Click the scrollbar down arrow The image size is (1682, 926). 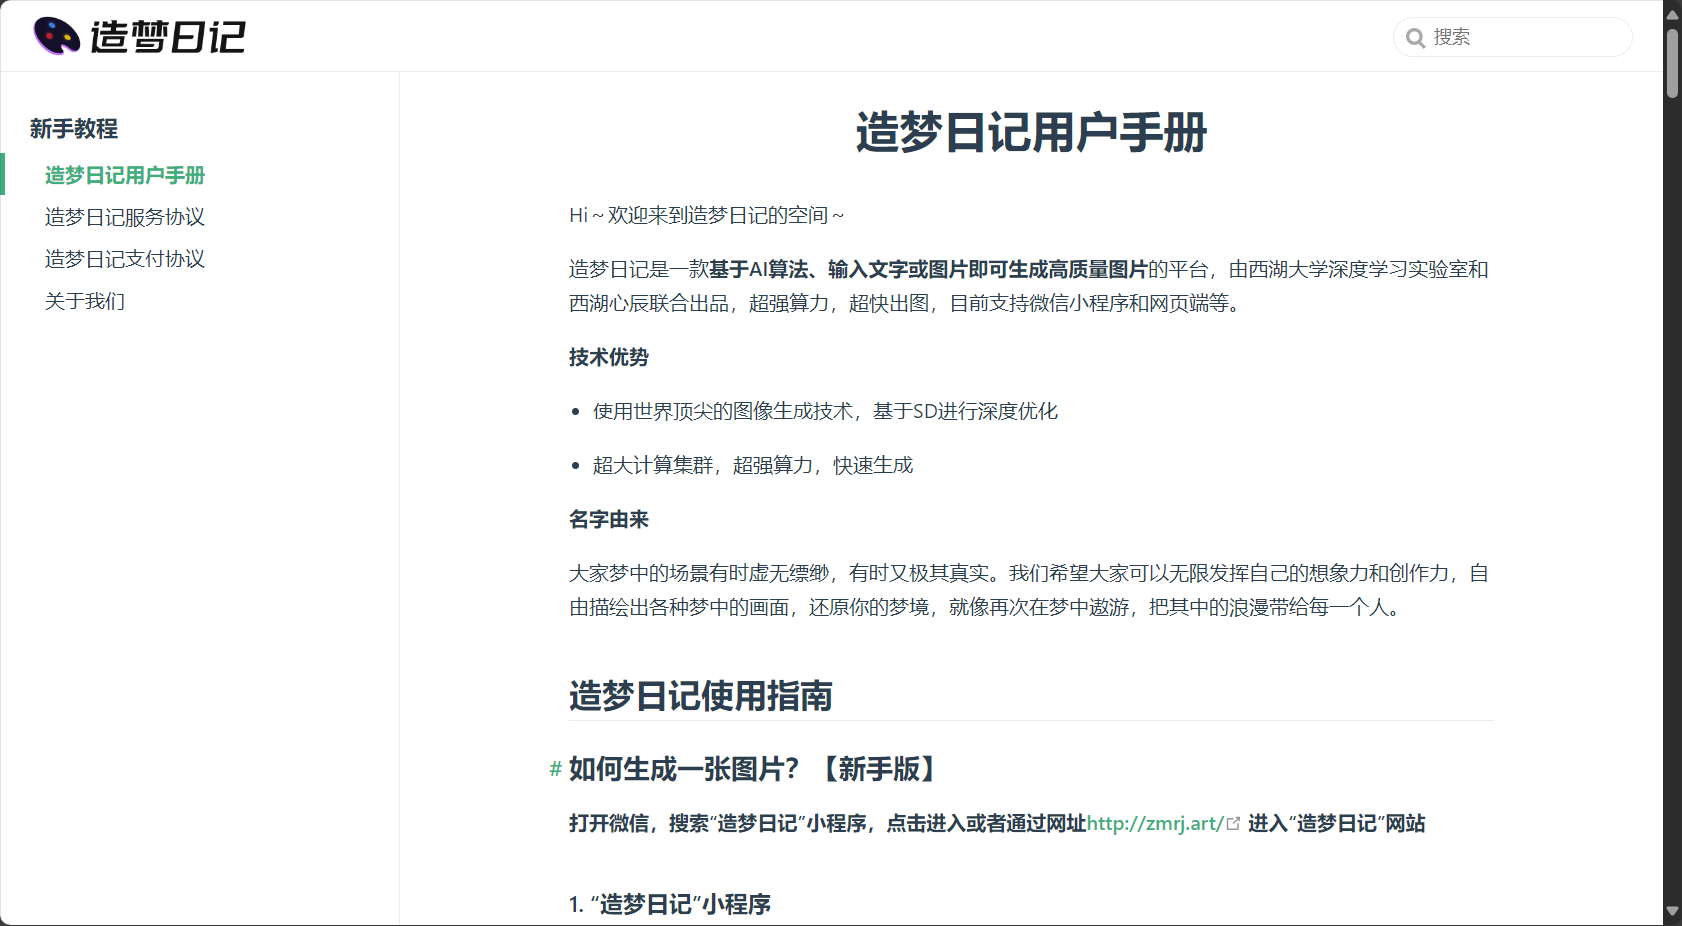pos(1672,911)
